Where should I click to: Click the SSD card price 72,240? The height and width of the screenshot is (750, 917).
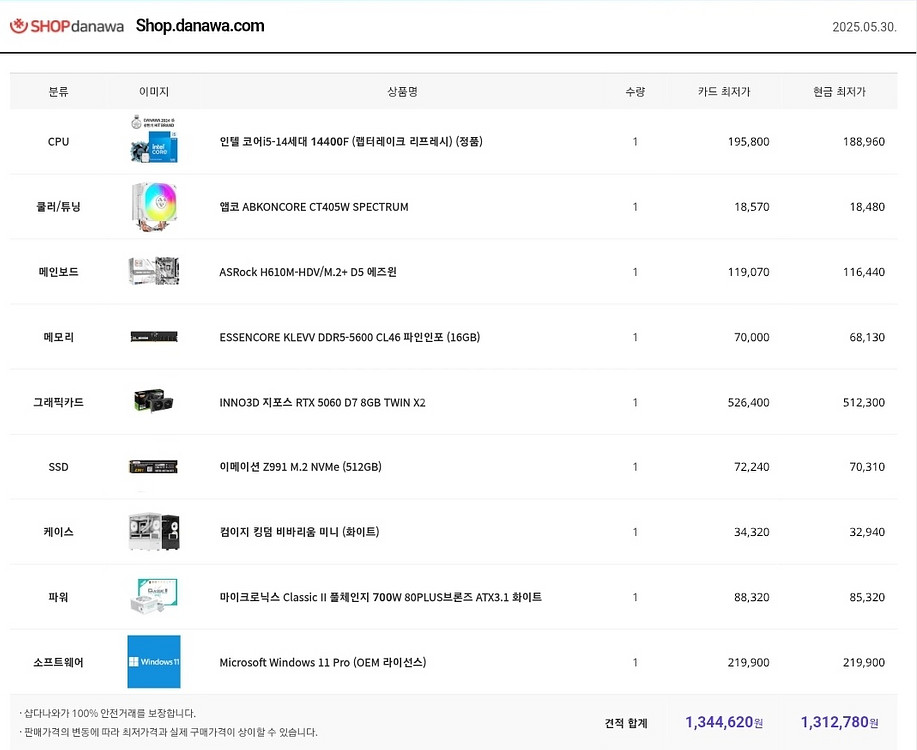752,467
